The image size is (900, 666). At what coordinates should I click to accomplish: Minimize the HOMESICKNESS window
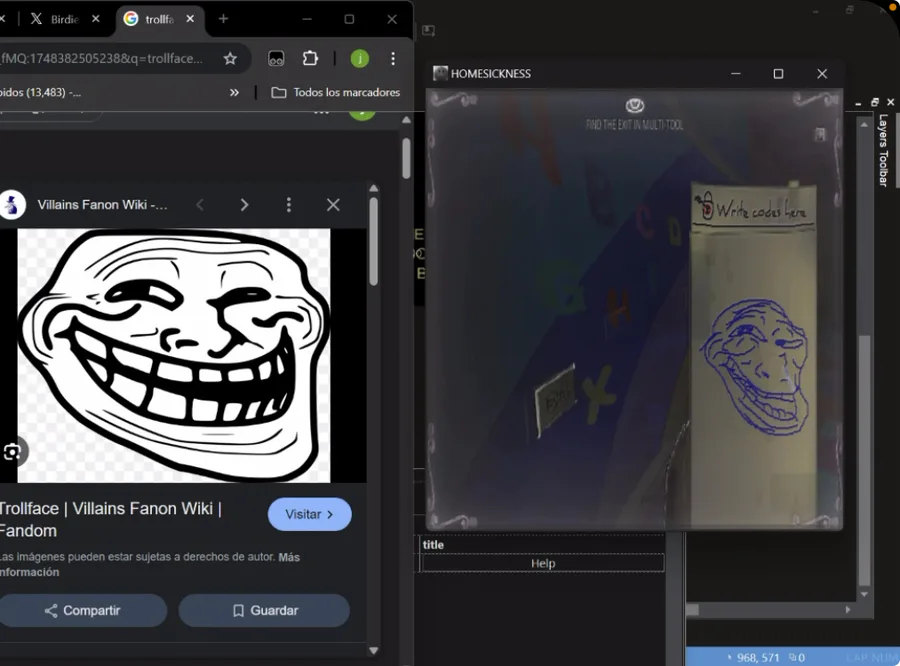point(736,73)
